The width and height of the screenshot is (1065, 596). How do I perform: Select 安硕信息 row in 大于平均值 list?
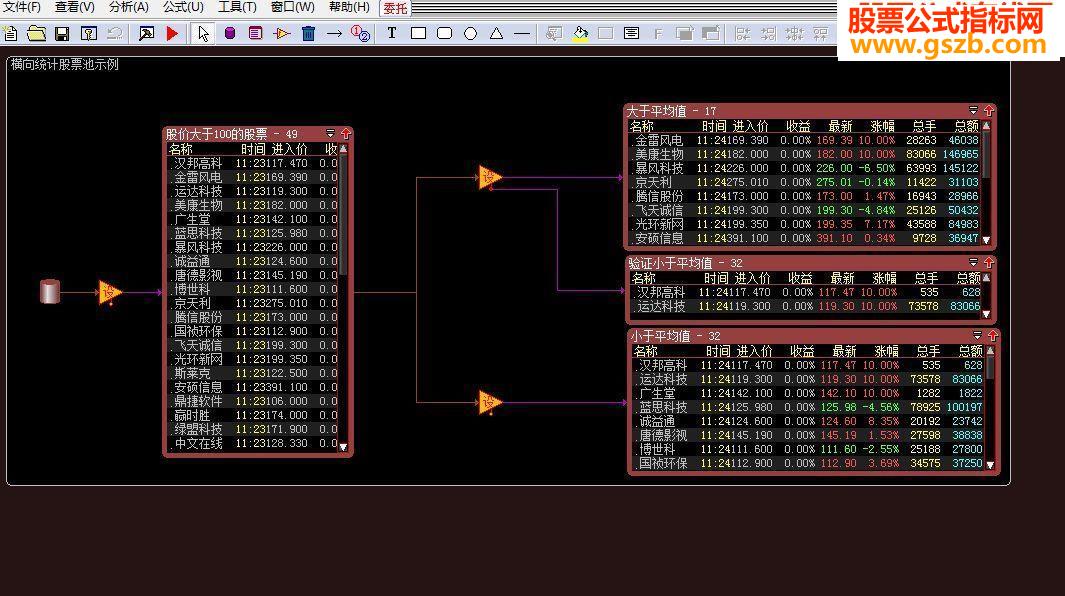click(805, 239)
